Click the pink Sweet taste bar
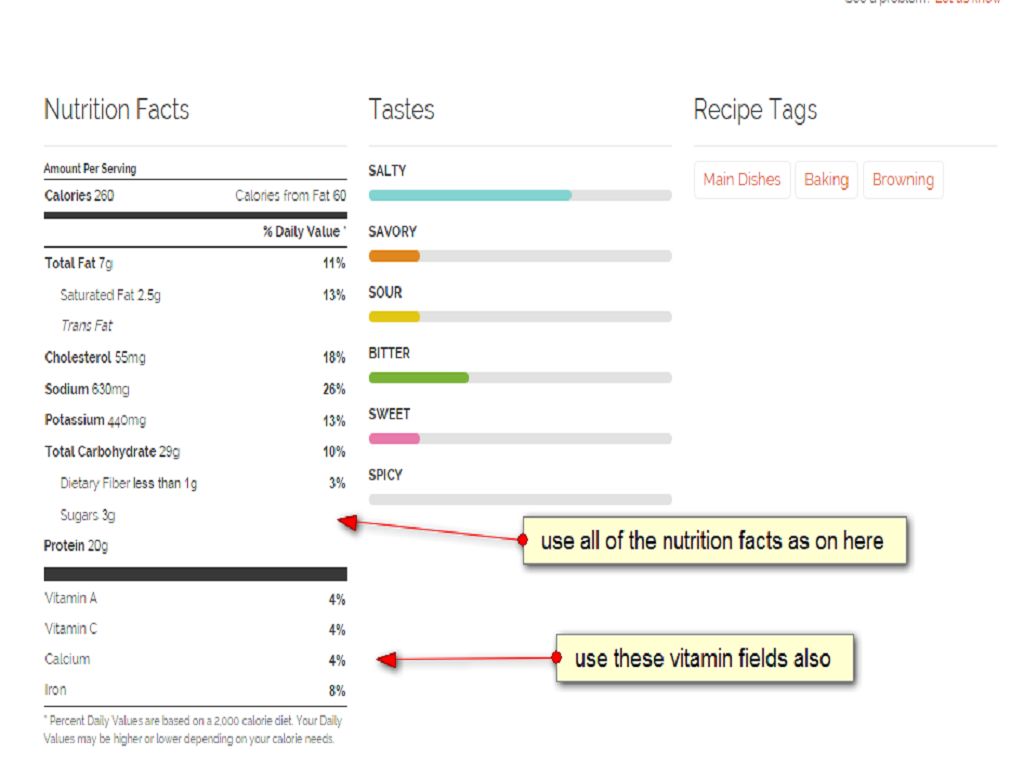Image resolution: width=1024 pixels, height=768 pixels. 394,438
